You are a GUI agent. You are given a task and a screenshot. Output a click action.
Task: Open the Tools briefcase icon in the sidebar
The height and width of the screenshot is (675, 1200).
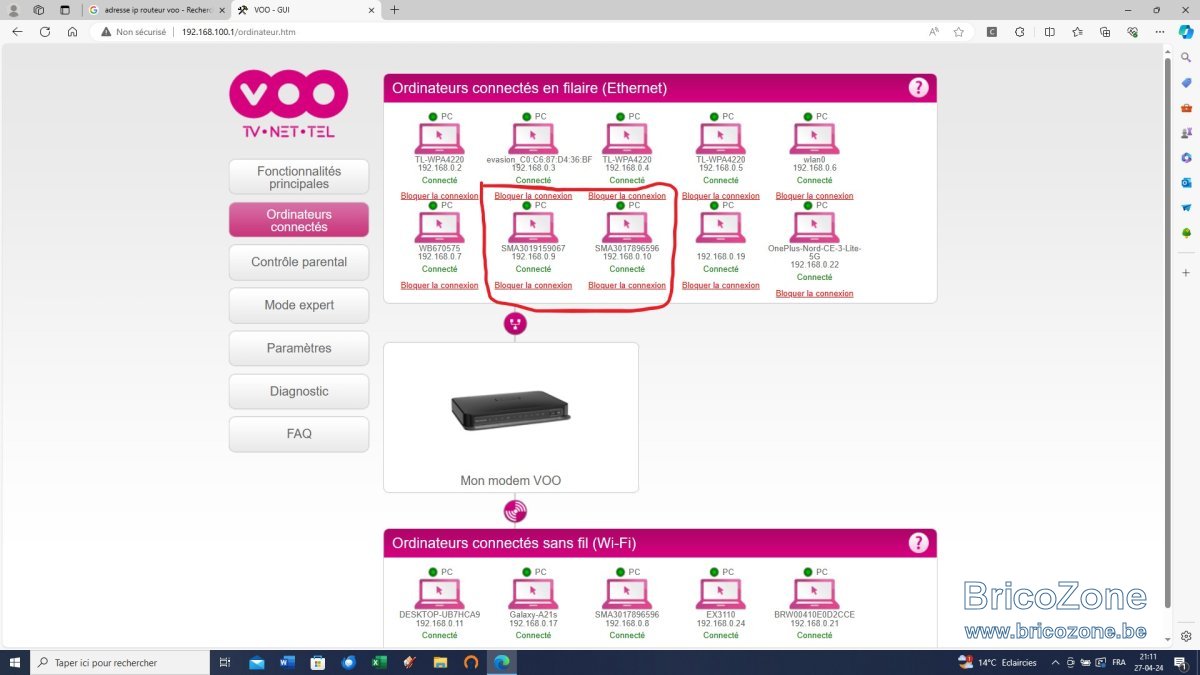point(1186,108)
